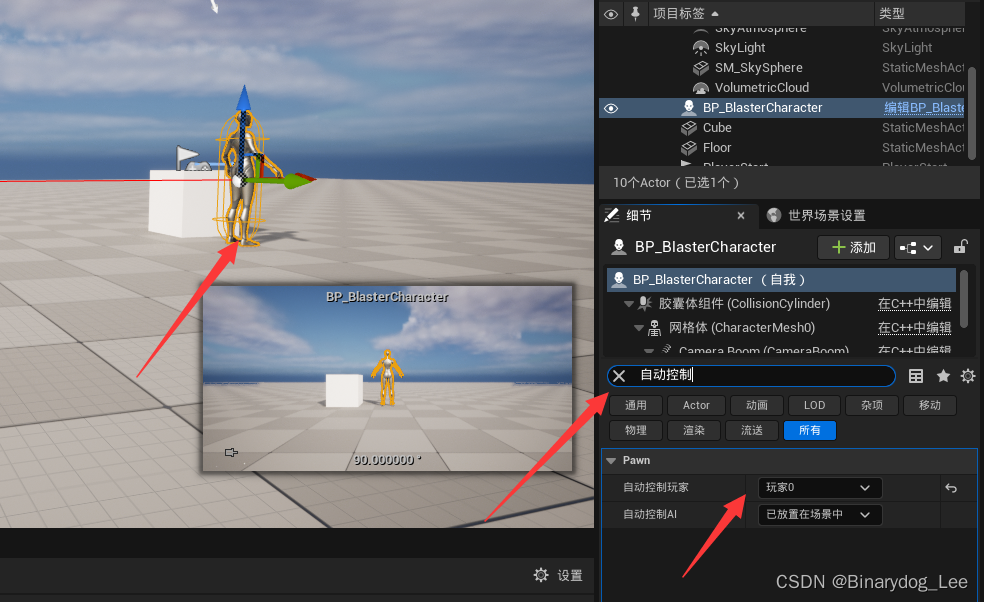Collapse the Pawn category section
Image resolution: width=984 pixels, height=602 pixels.
pos(611,461)
